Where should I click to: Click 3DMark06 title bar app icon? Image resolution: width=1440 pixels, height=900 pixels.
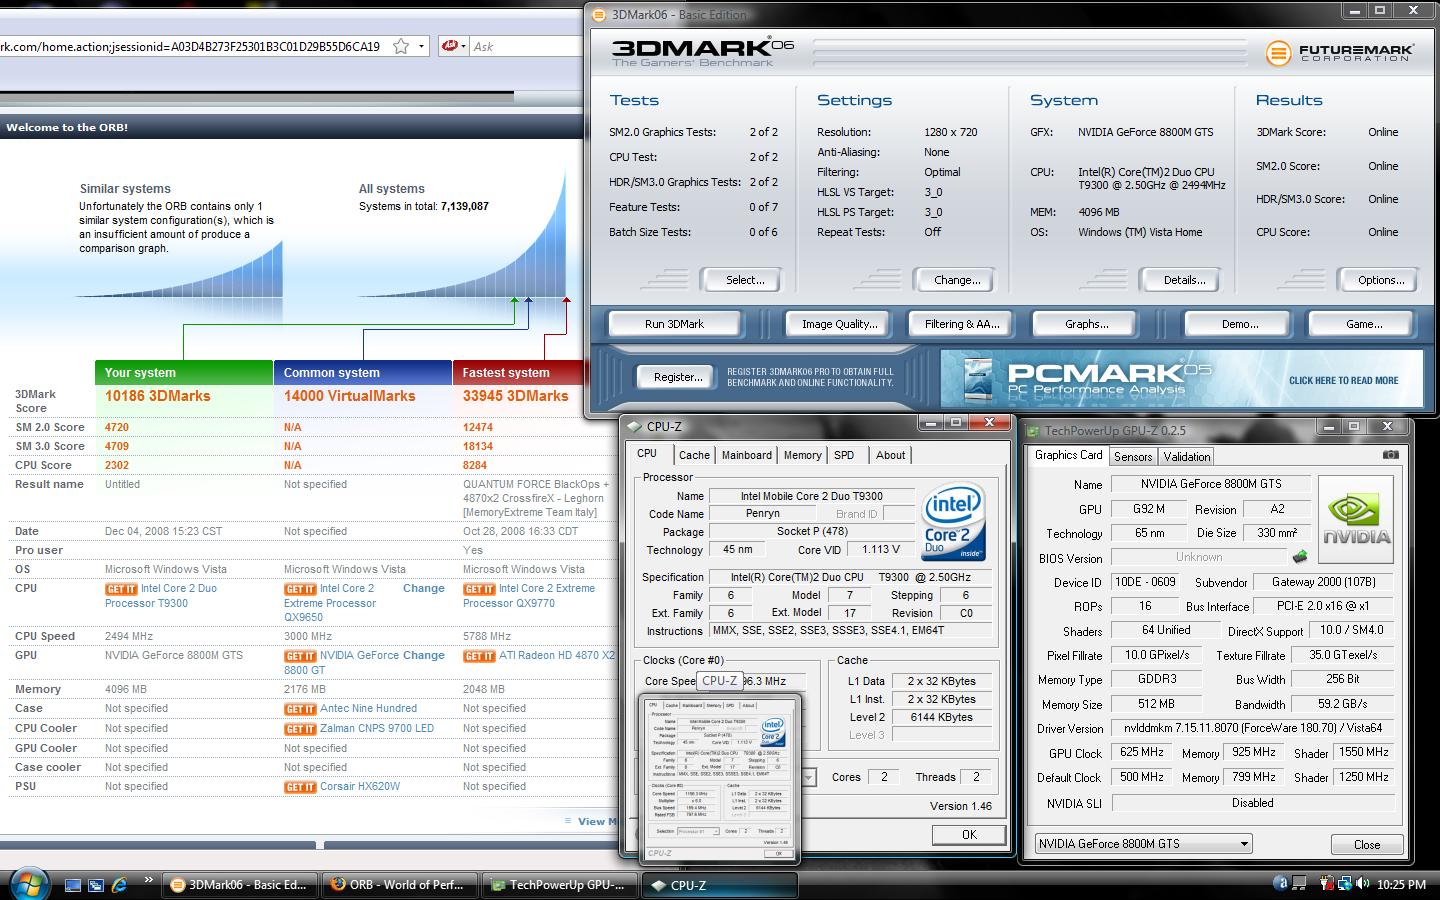point(599,15)
